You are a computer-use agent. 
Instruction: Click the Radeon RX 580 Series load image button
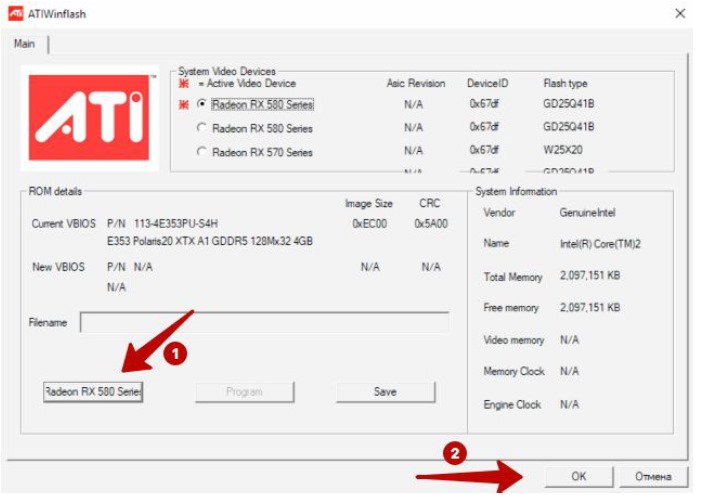click(x=93, y=392)
